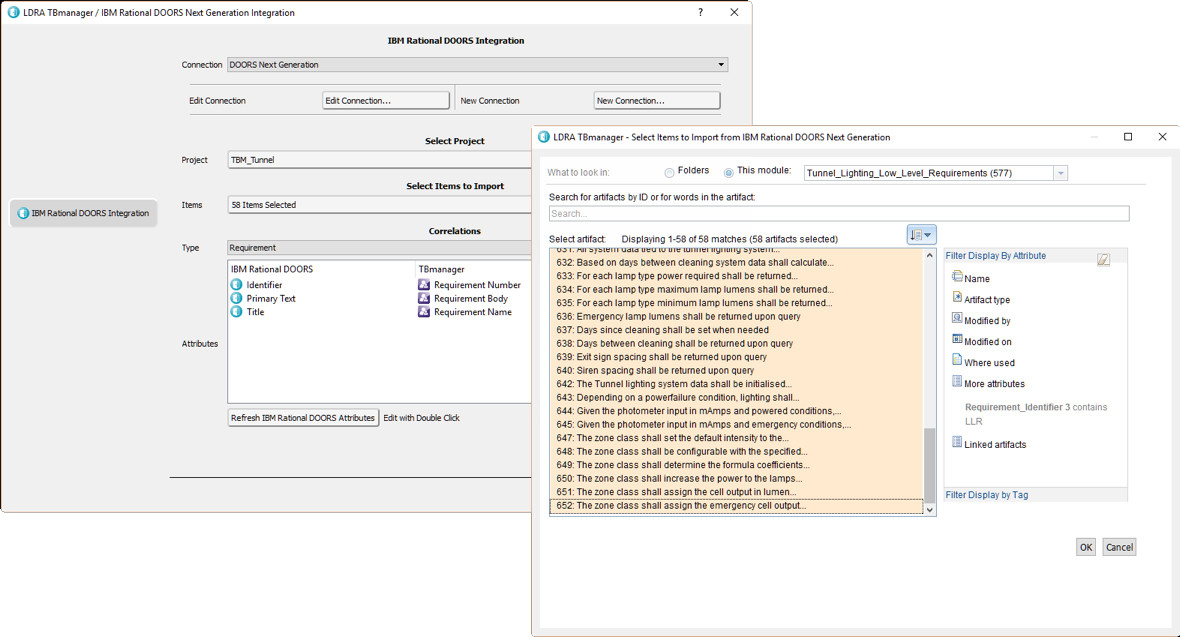The height and width of the screenshot is (637, 1180).
Task: Select the This module radio button
Action: [x=728, y=172]
